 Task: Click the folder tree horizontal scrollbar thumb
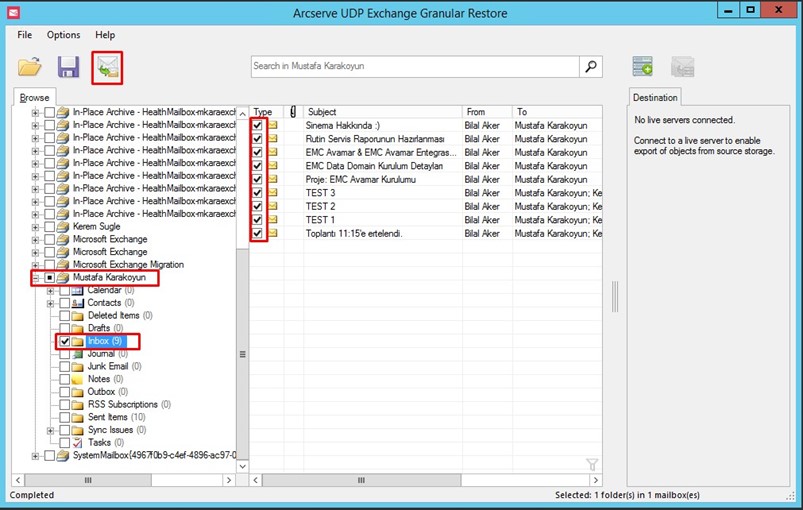88,480
